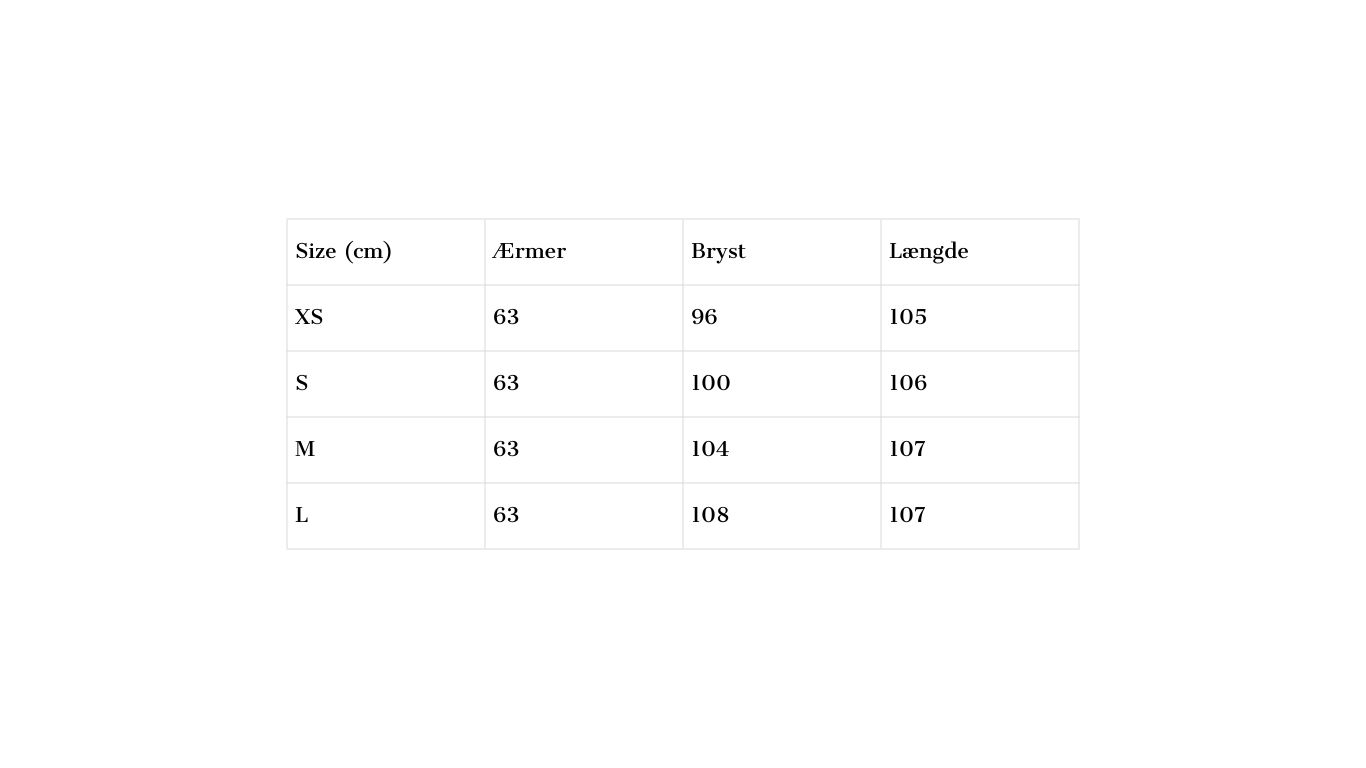Image resolution: width=1366 pixels, height=768 pixels.
Task: Click the Længde value 105
Action: coord(908,318)
